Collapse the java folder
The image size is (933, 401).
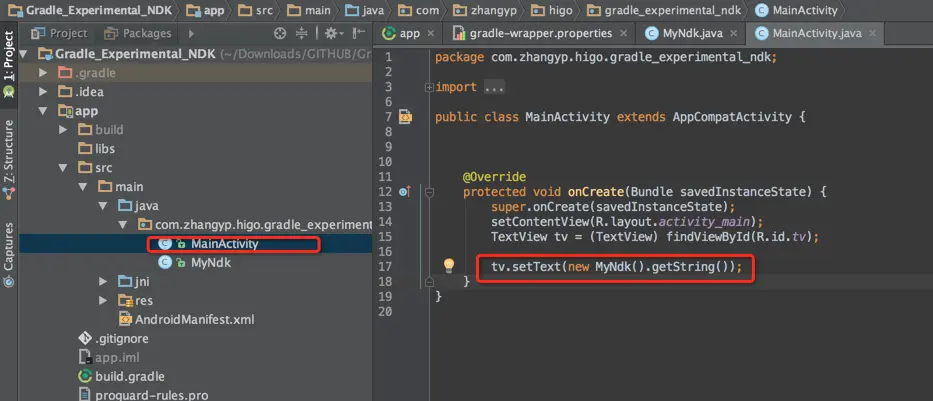(x=102, y=206)
